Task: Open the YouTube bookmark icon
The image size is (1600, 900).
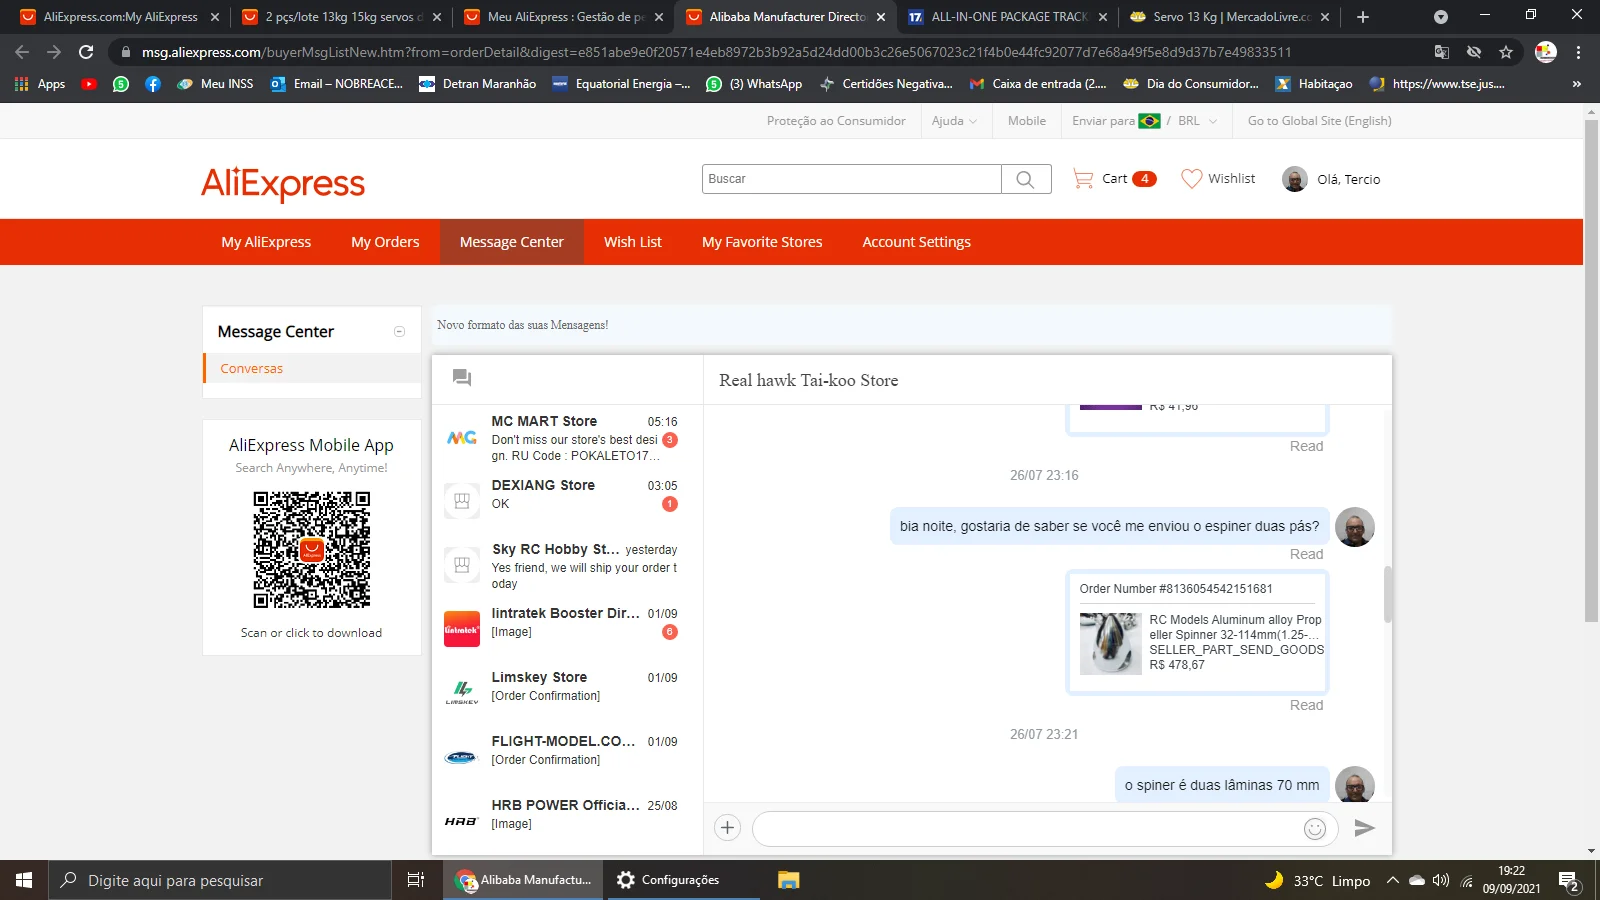Action: tap(89, 84)
